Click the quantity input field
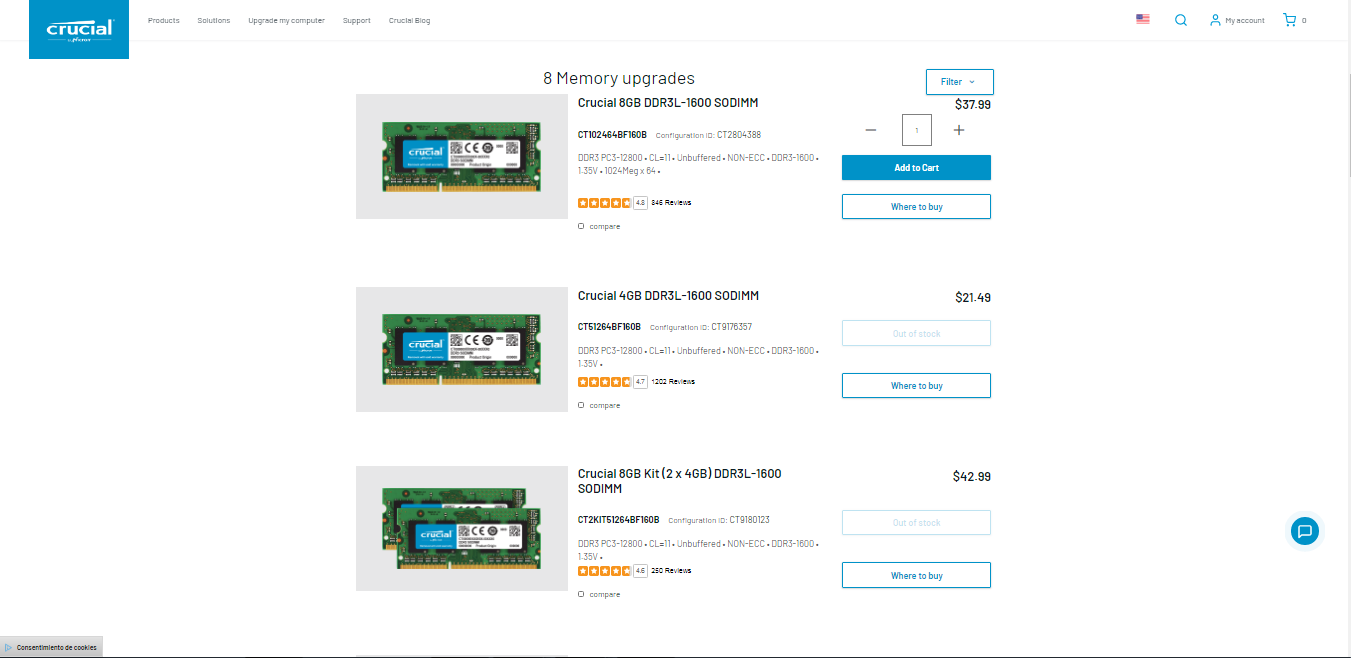Screen dimensions: 1351x658 click(917, 130)
